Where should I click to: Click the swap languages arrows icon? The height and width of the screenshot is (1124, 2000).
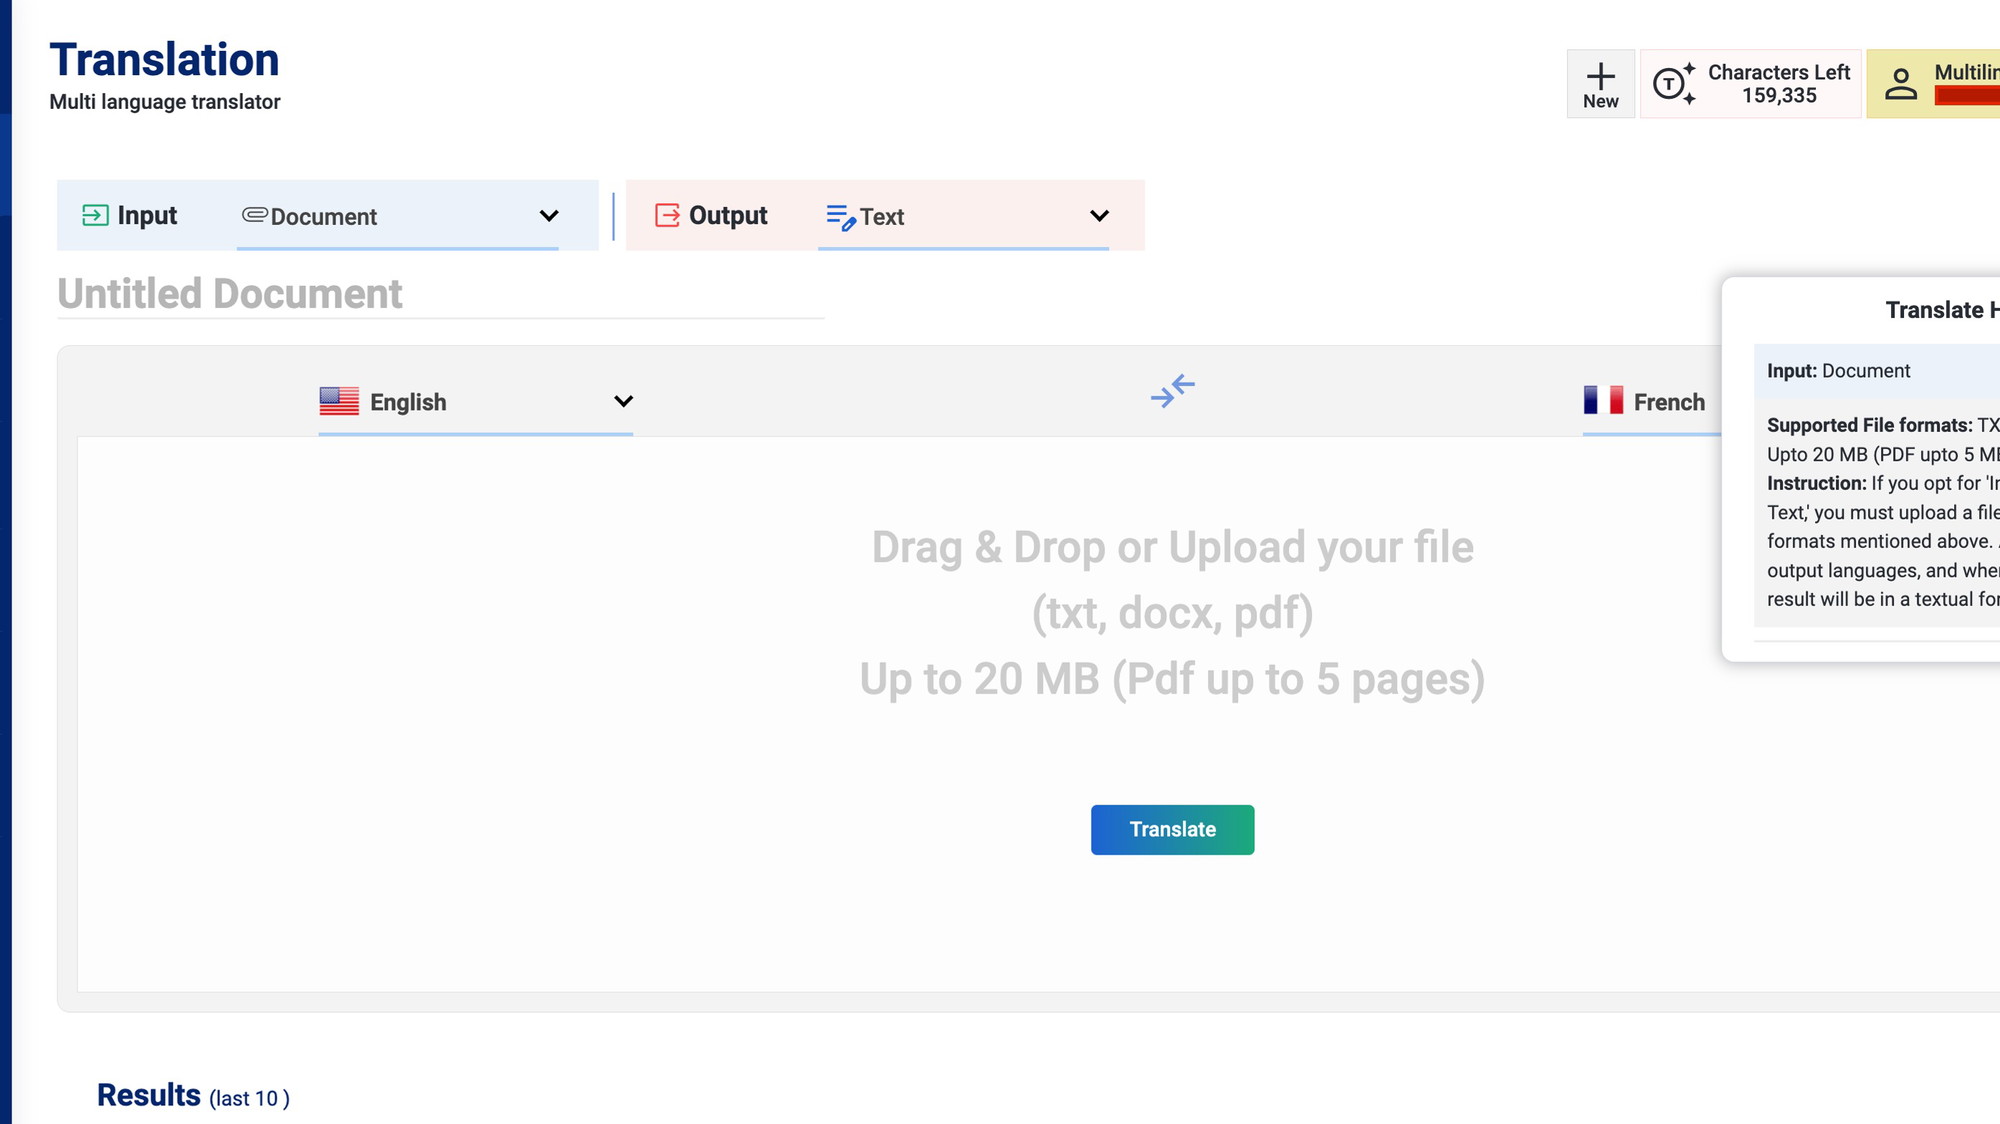[1172, 391]
